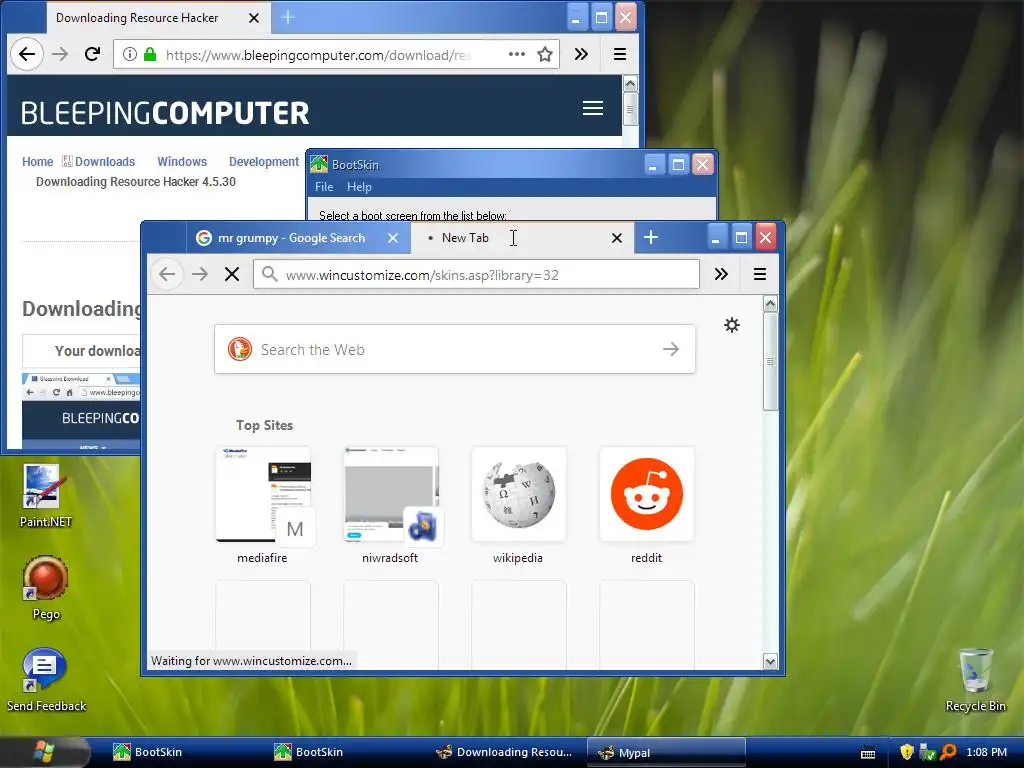The image size is (1024, 768).
Task: Click the BLEEPINGCOMPUTER site logo
Action: tap(165, 113)
